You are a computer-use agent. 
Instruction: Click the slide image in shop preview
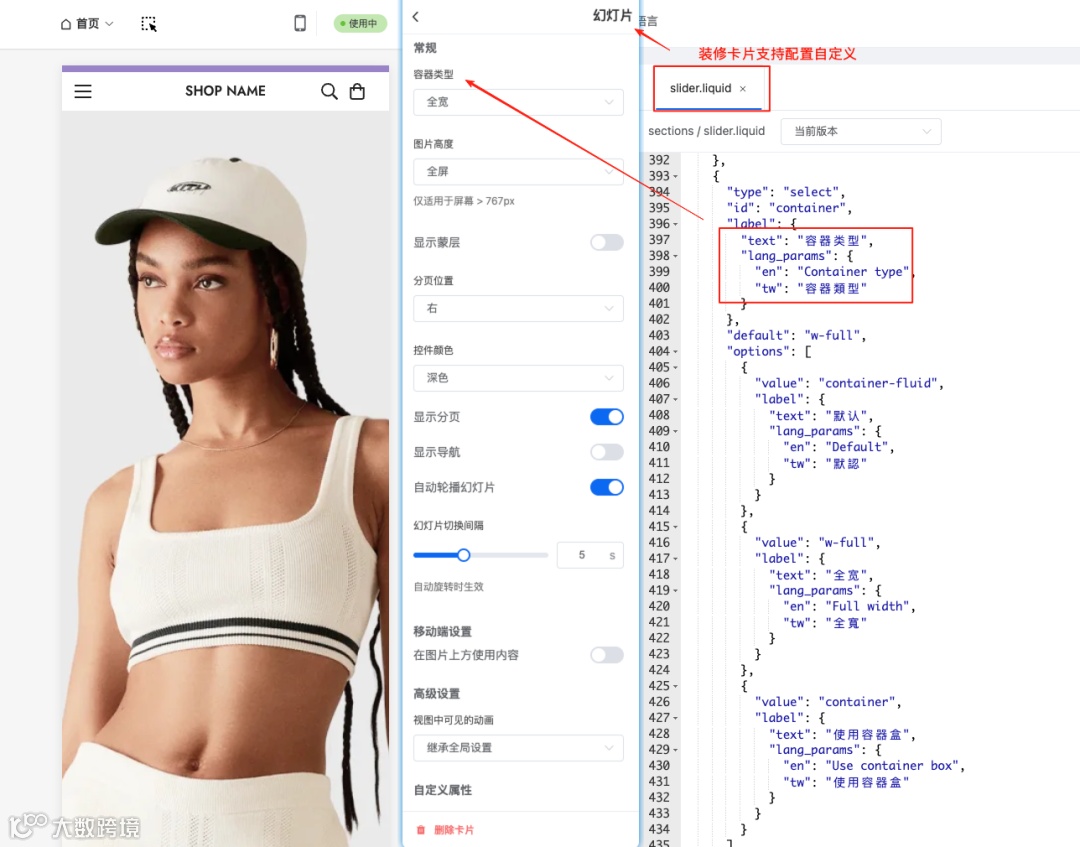pos(225,479)
